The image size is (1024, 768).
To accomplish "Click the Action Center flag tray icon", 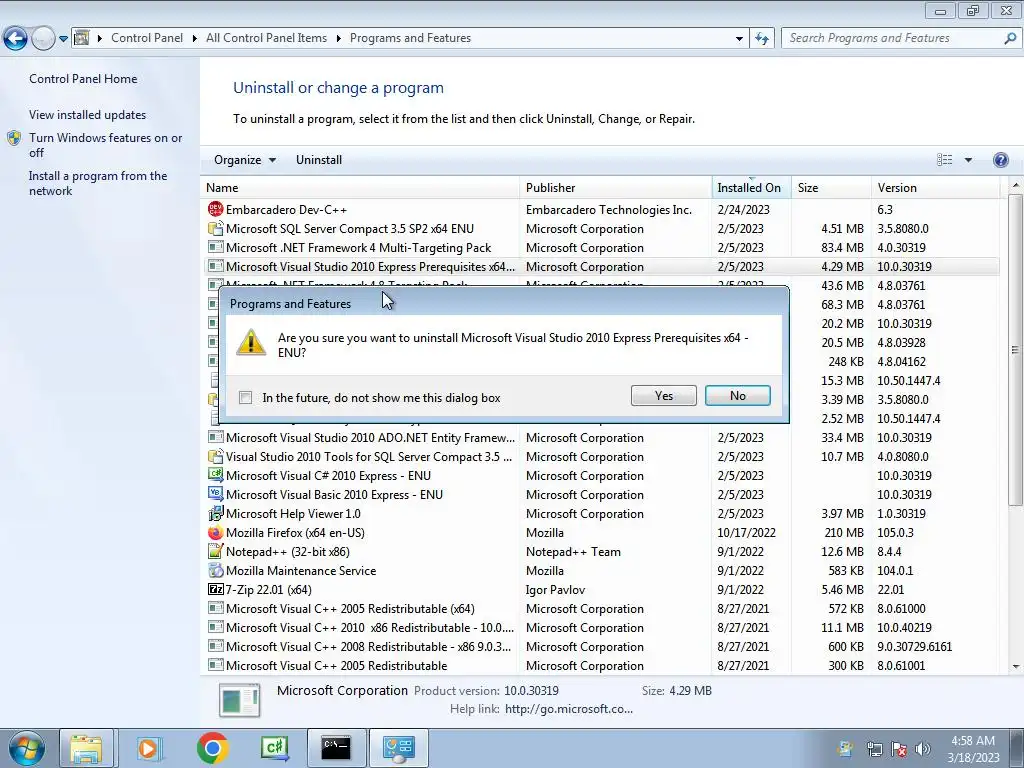I will [x=899, y=749].
